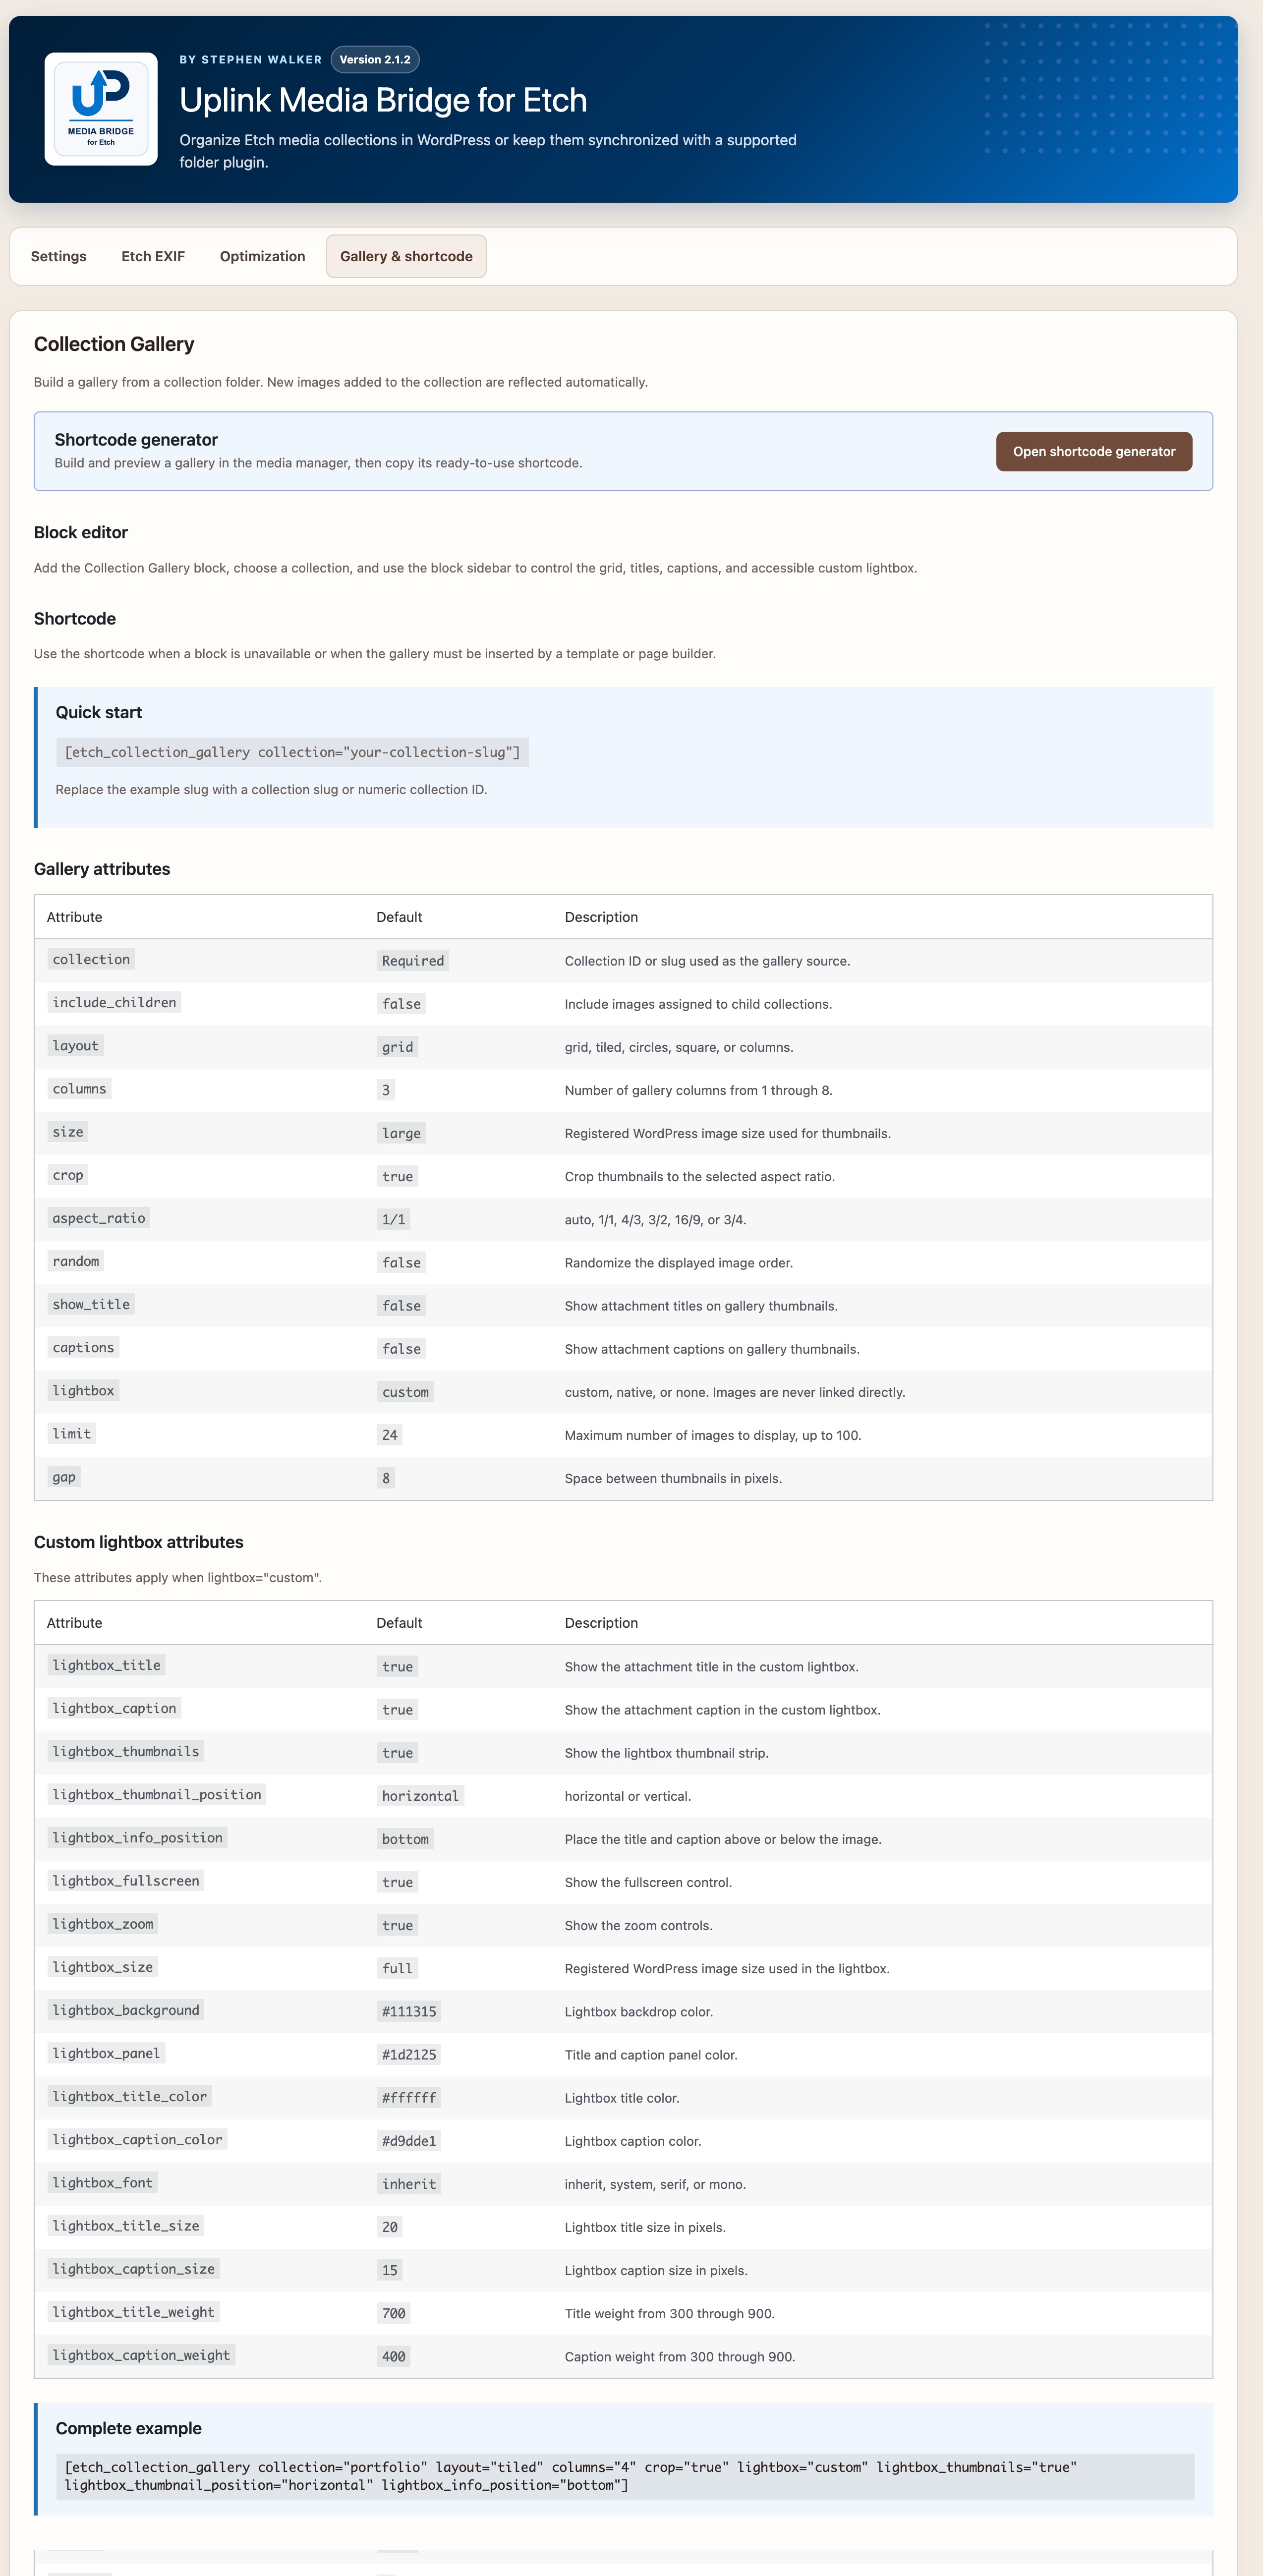Click the show_title attribute name

91,1304
